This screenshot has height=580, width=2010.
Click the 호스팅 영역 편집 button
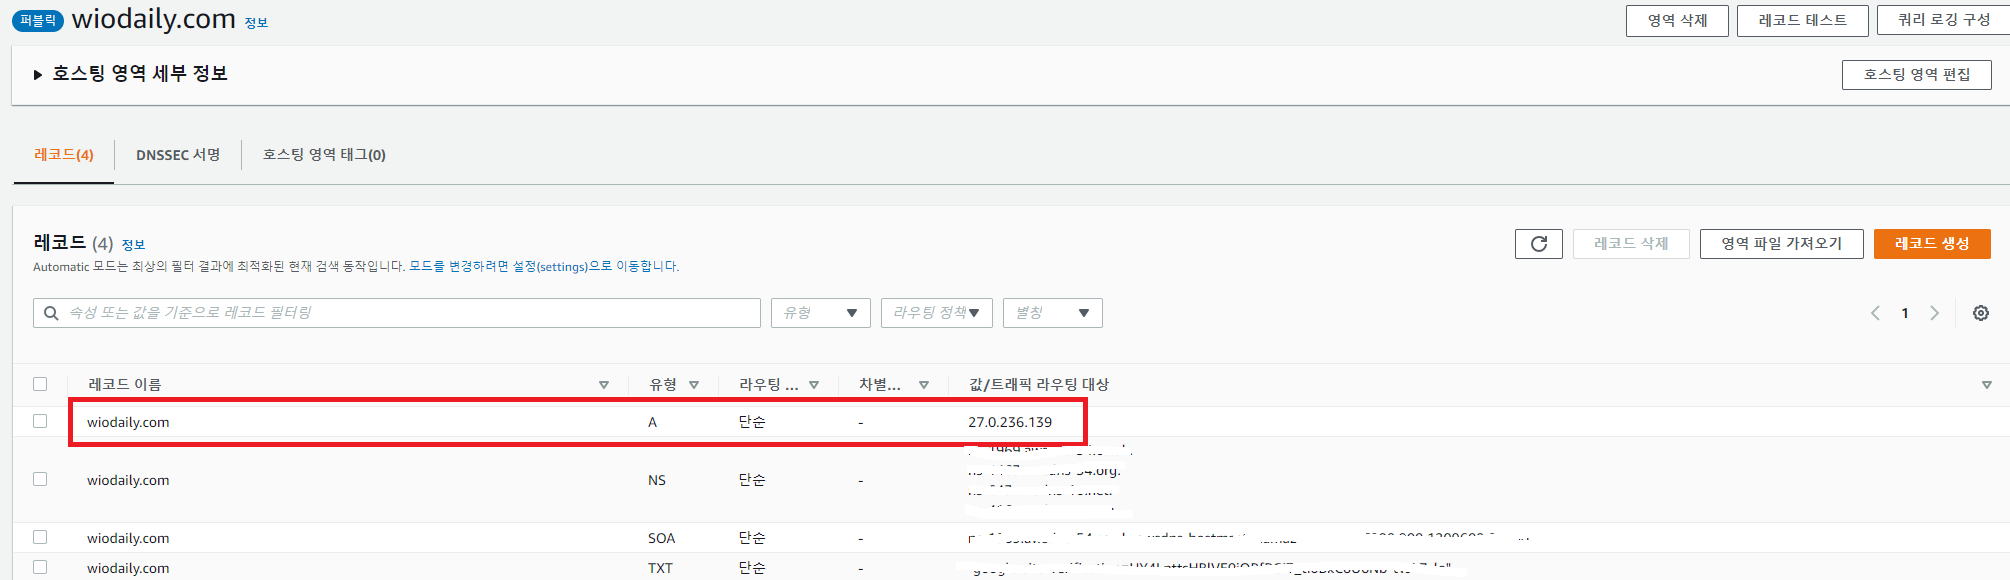pos(1917,75)
